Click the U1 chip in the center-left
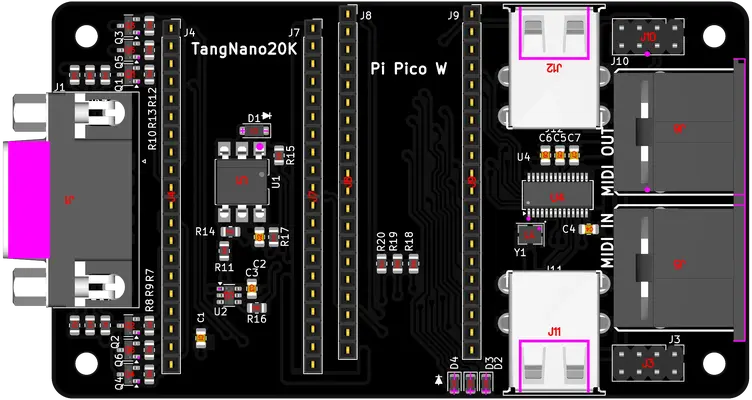This screenshot has width=752, height=400. 241,181
